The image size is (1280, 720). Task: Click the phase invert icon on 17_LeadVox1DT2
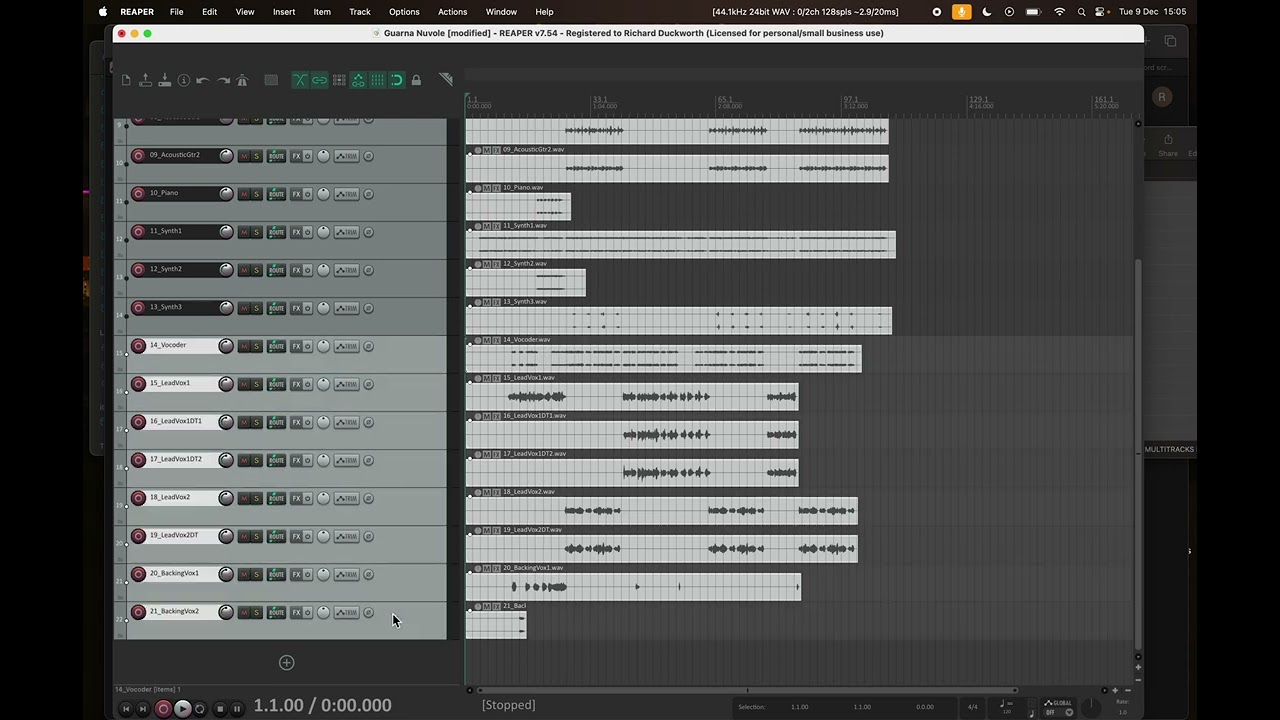click(368, 460)
